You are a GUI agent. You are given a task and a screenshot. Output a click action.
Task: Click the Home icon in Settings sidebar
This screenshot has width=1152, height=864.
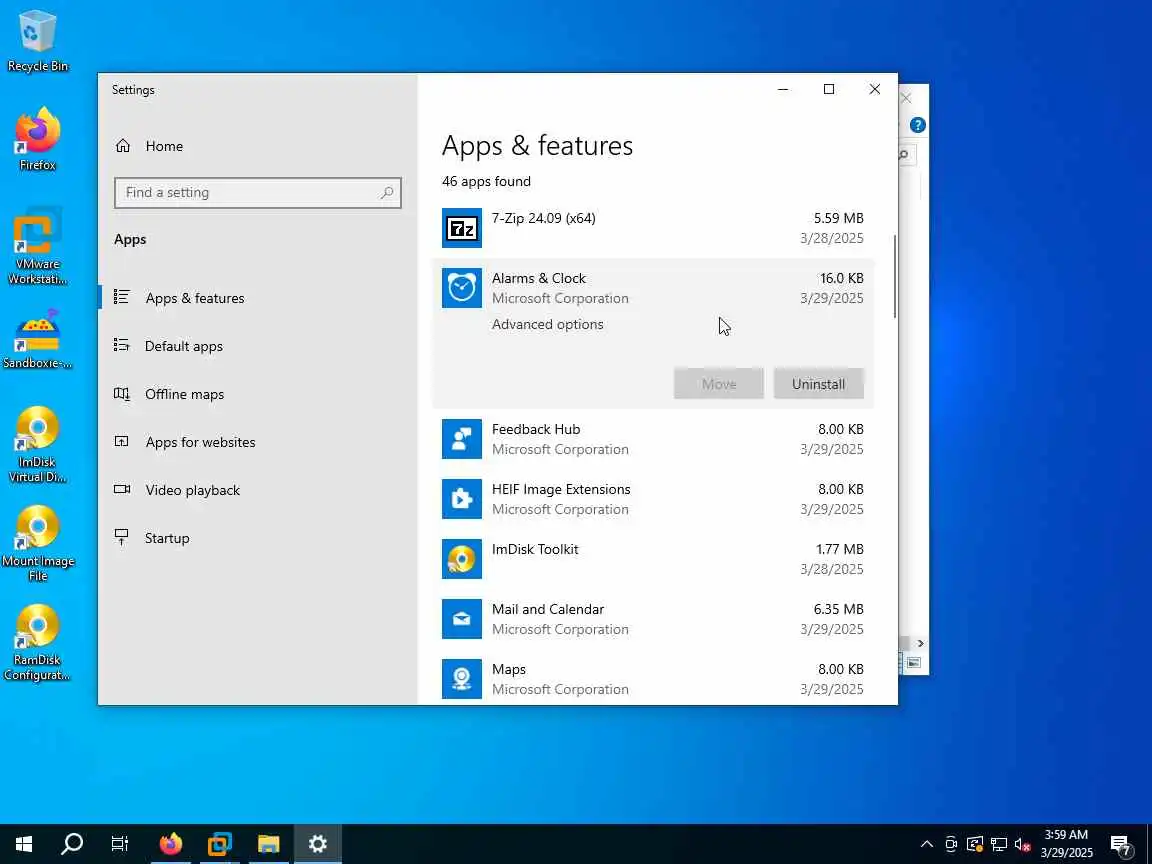(x=123, y=145)
